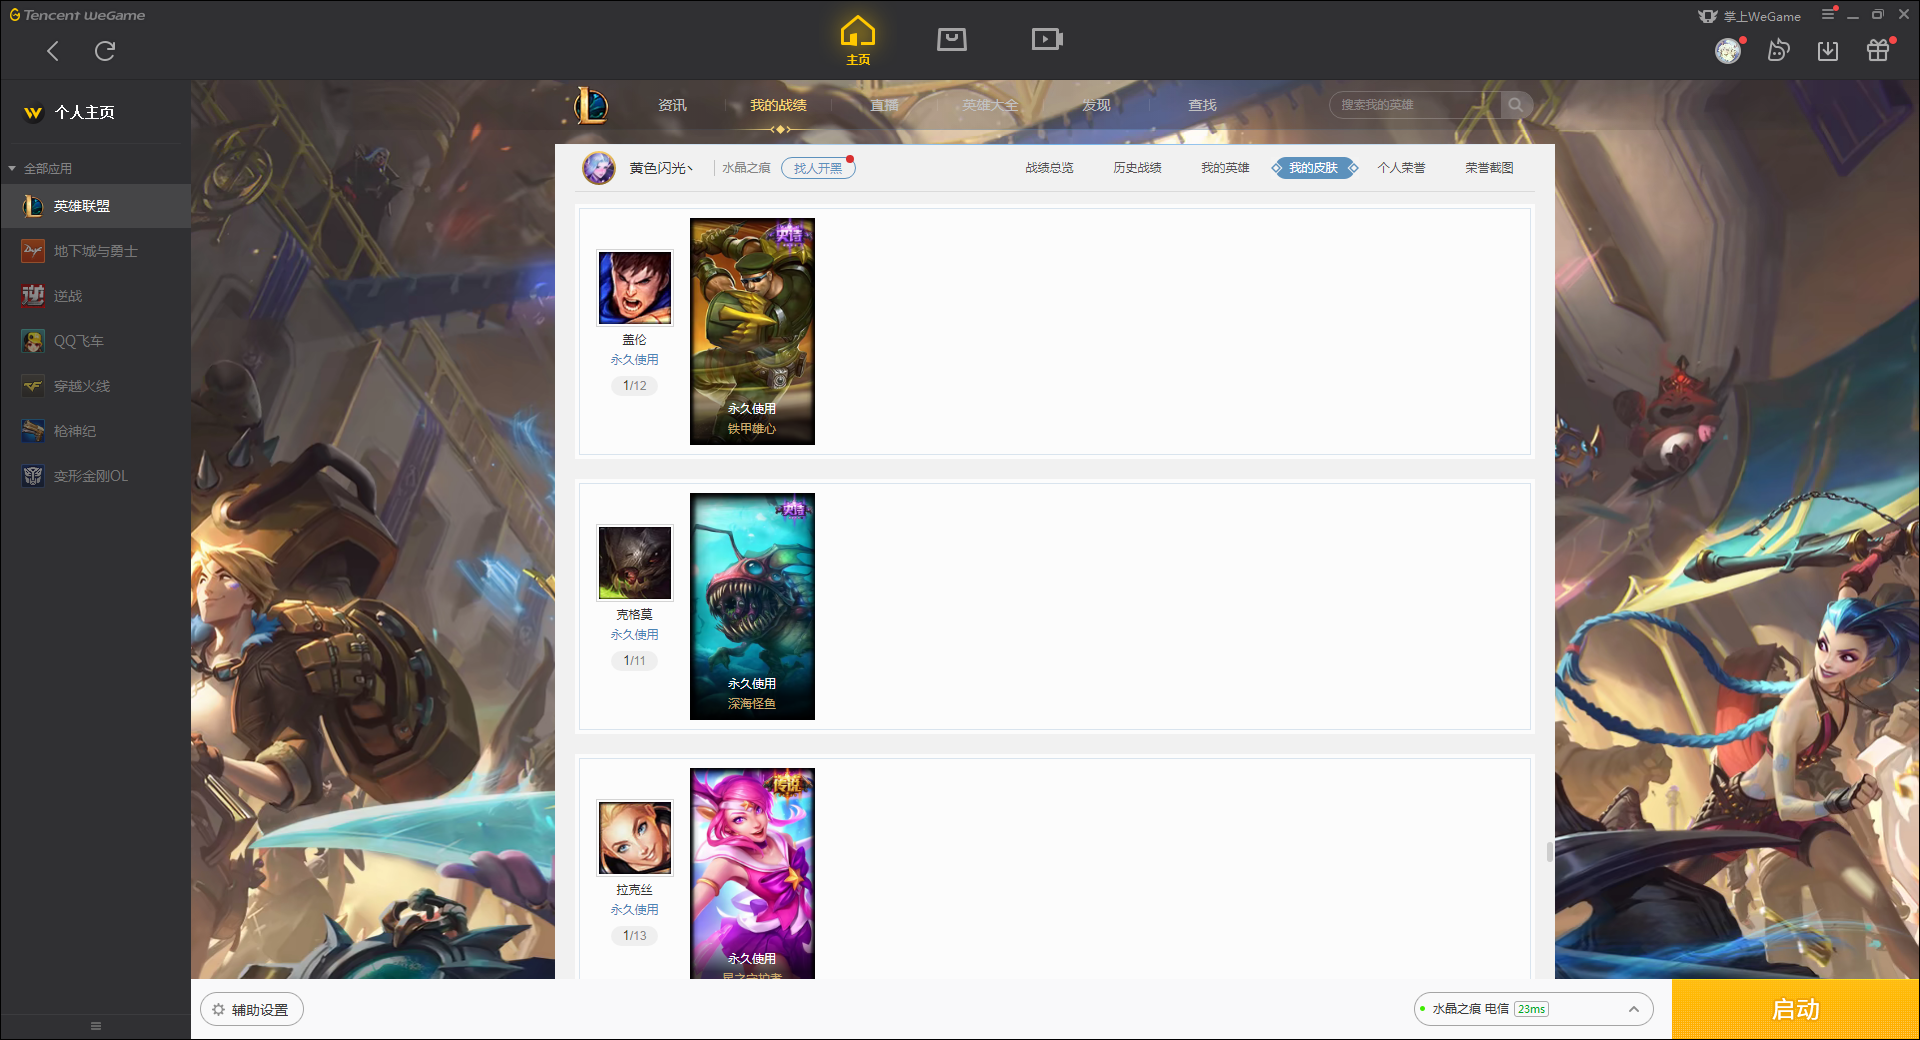This screenshot has height=1040, width=1920.
Task: Select 枪神纪 in the app list
Action: (x=95, y=431)
